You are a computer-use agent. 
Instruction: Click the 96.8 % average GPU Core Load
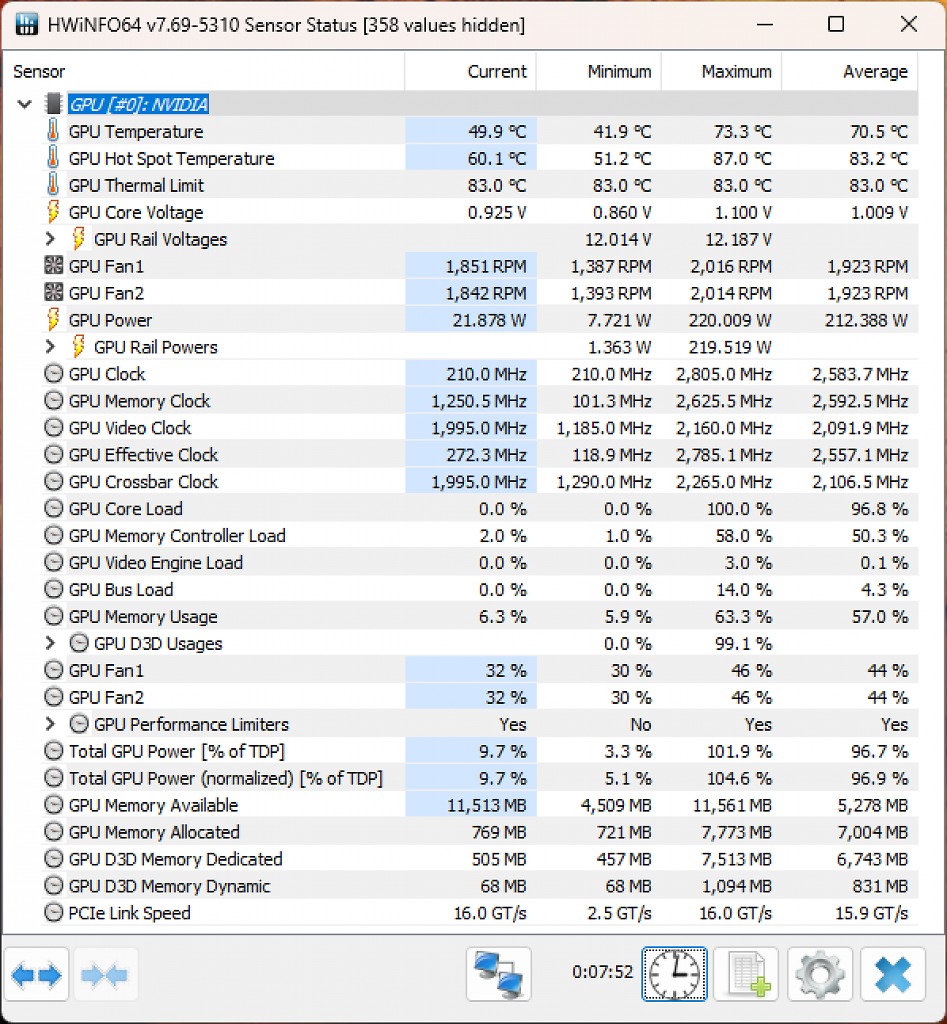pyautogui.click(x=879, y=509)
